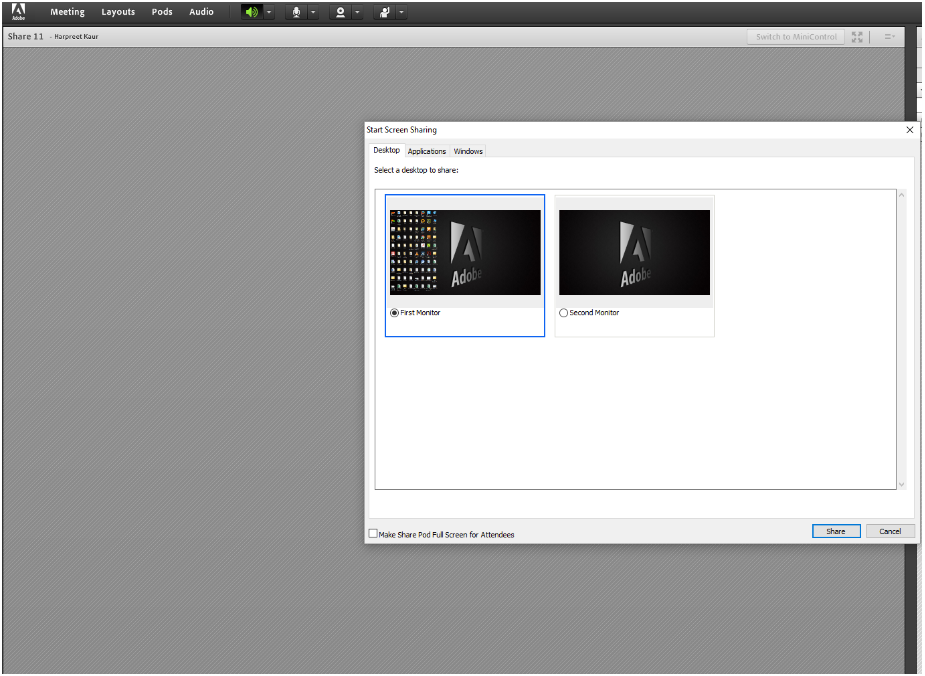The width and height of the screenshot is (925, 676).
Task: Open the Pods menu
Action: coord(161,12)
